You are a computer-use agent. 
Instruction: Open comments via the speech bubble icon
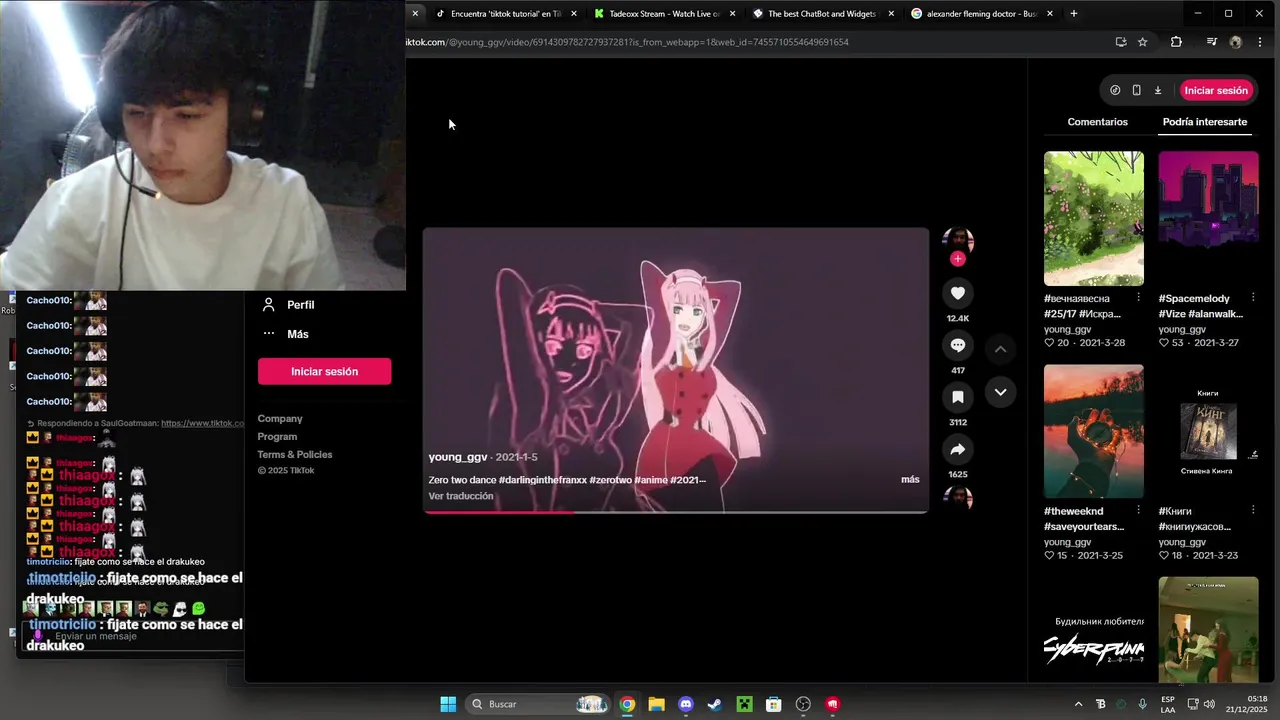(958, 345)
